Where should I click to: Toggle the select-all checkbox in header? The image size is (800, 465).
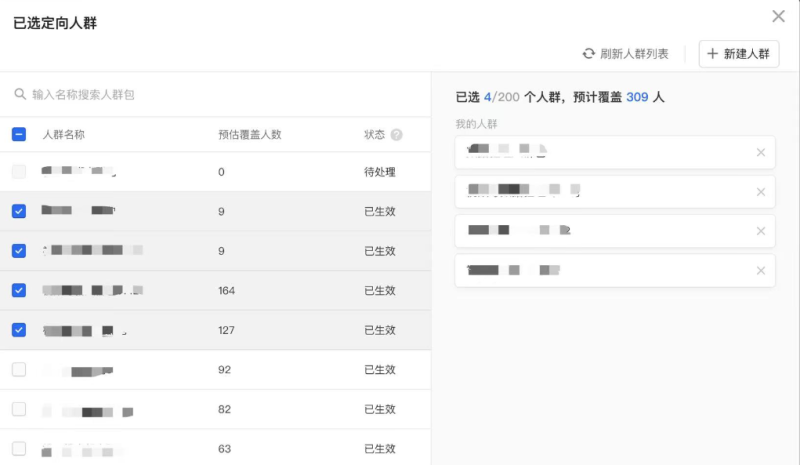click(x=19, y=134)
